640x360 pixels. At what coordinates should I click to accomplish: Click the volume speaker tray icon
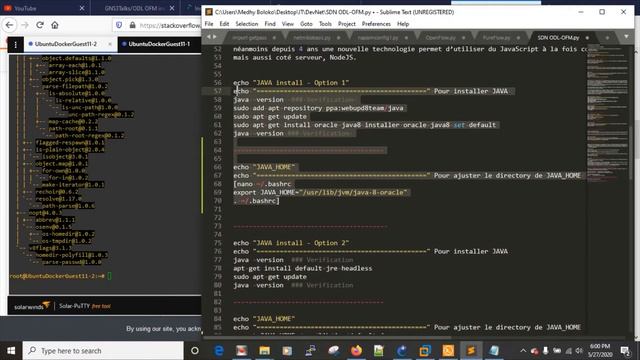(579, 351)
